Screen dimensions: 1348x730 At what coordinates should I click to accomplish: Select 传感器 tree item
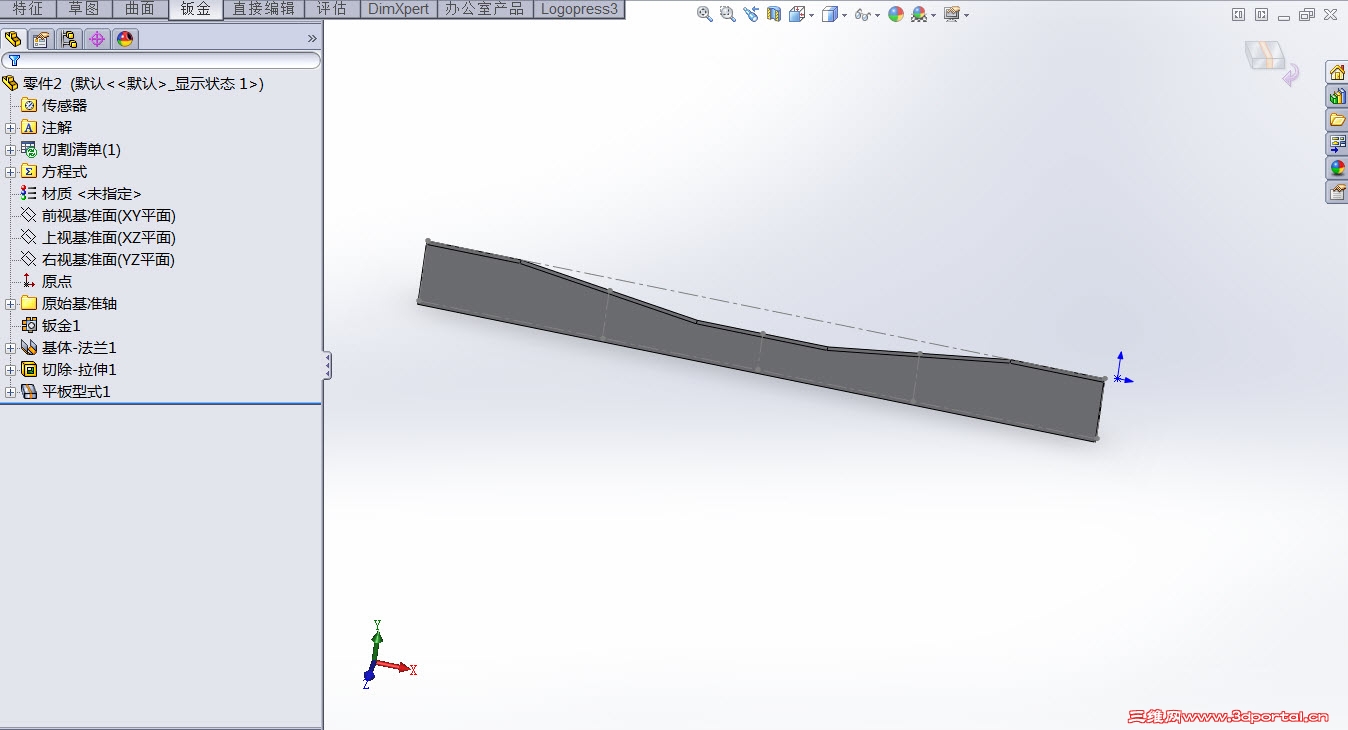64,106
